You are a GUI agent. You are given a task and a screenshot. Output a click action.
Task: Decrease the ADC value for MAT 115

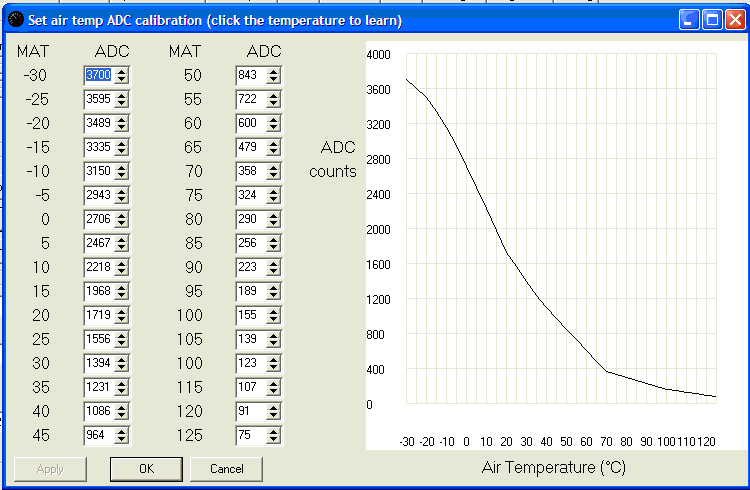[274, 391]
